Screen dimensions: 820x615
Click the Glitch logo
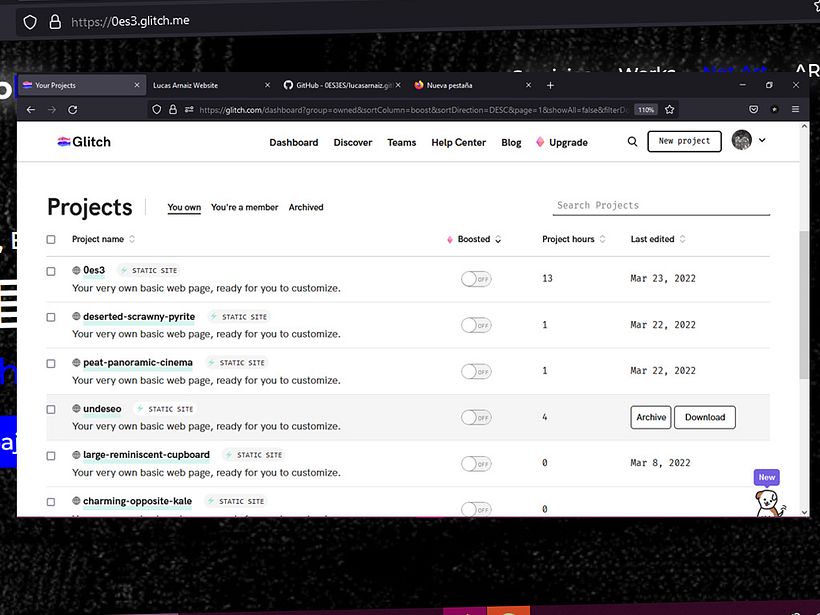(84, 142)
